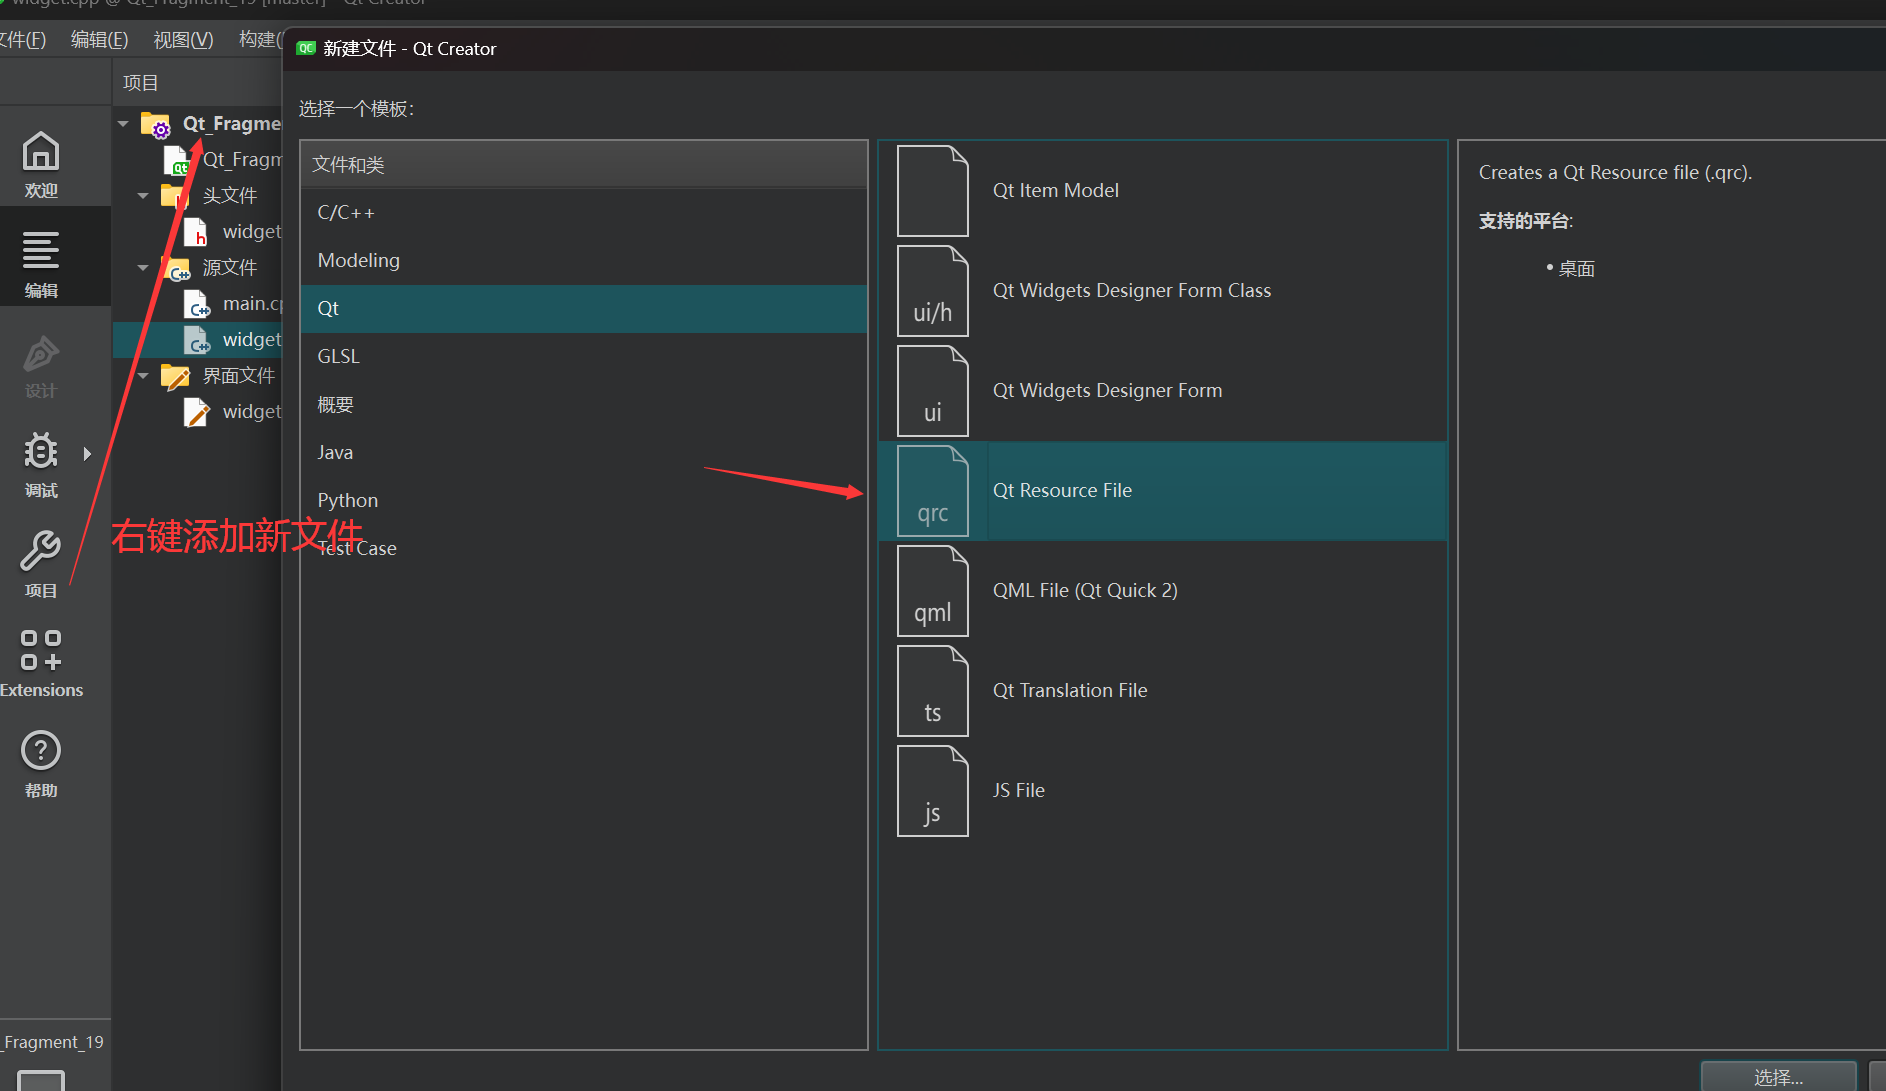Select the Qt category
The height and width of the screenshot is (1091, 1886).
584,308
